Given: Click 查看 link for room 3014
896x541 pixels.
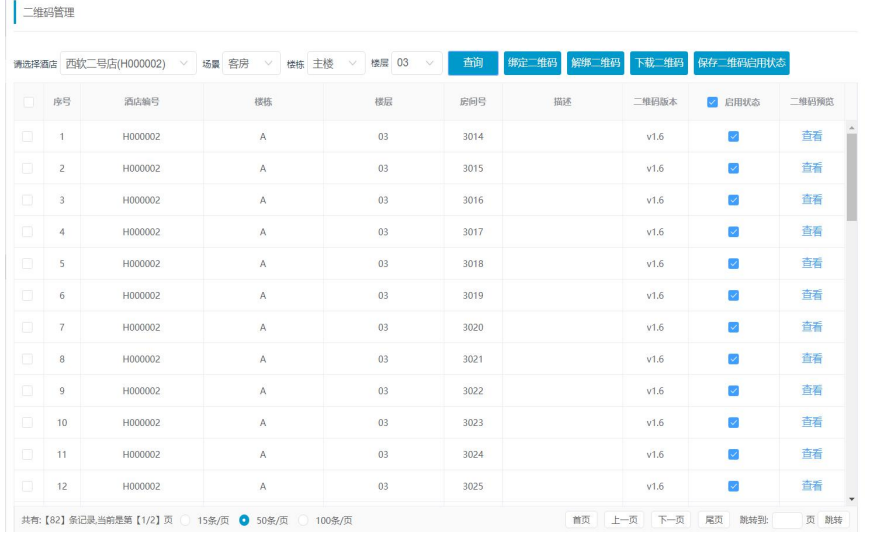Looking at the screenshot, I should (x=811, y=136).
